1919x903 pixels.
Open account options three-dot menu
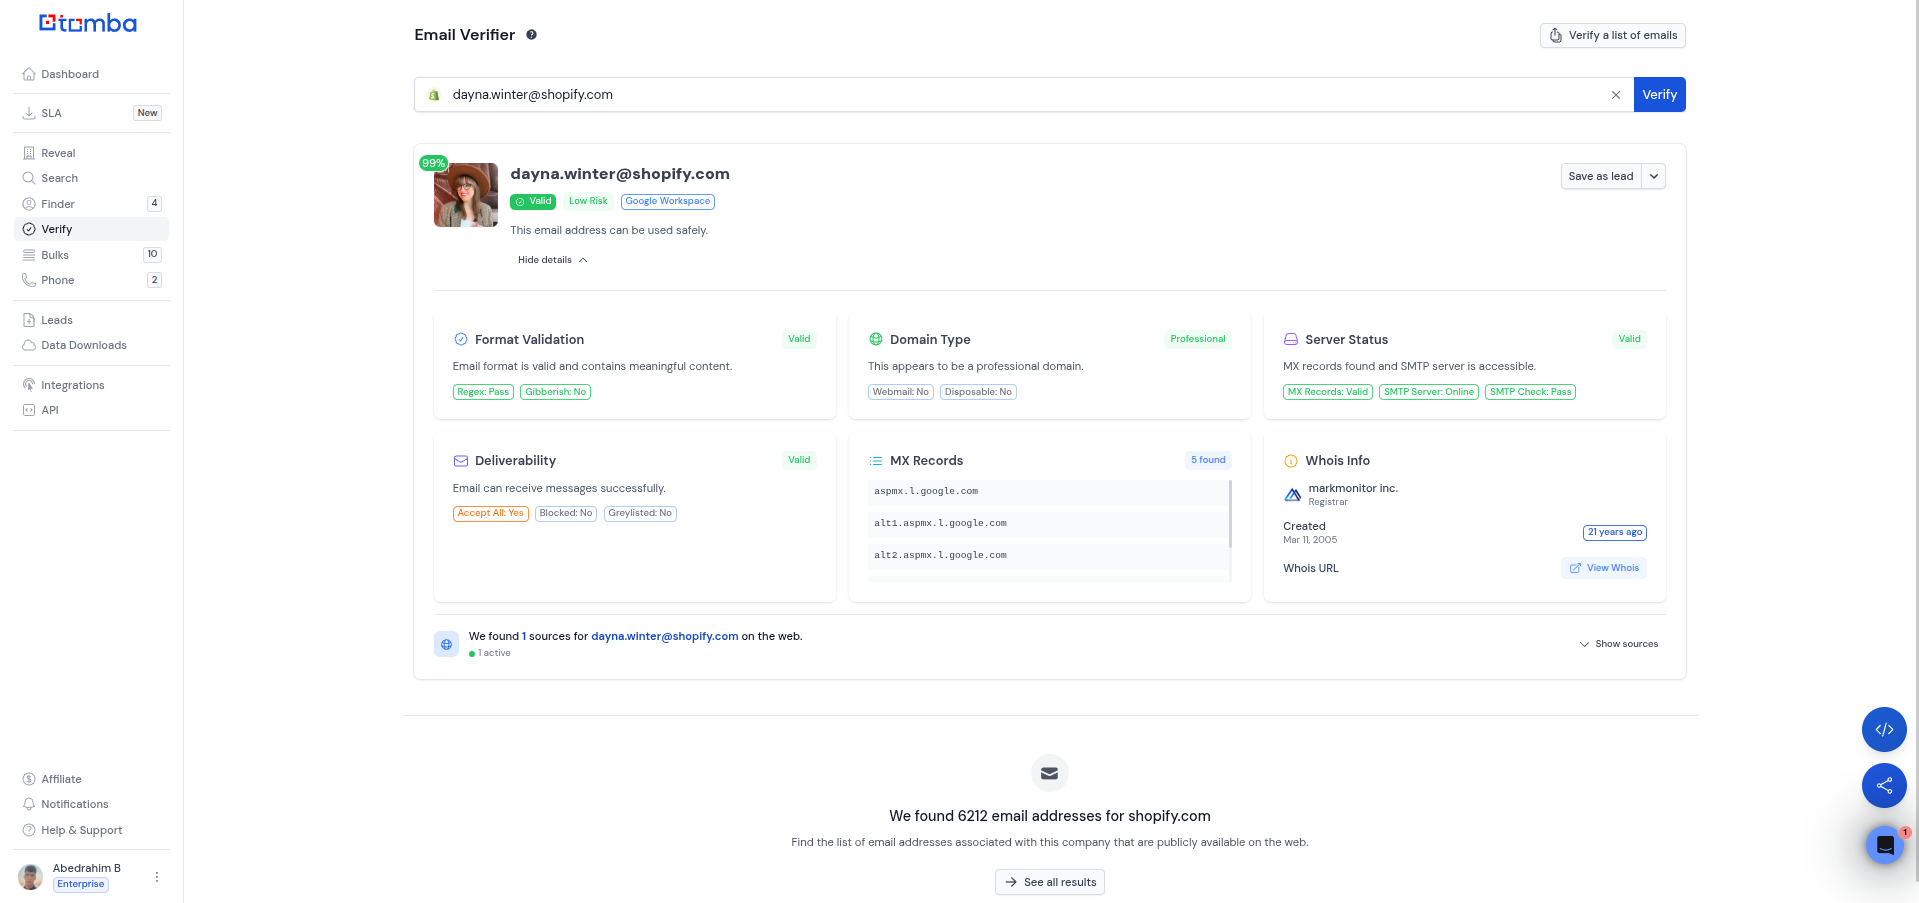(x=157, y=877)
